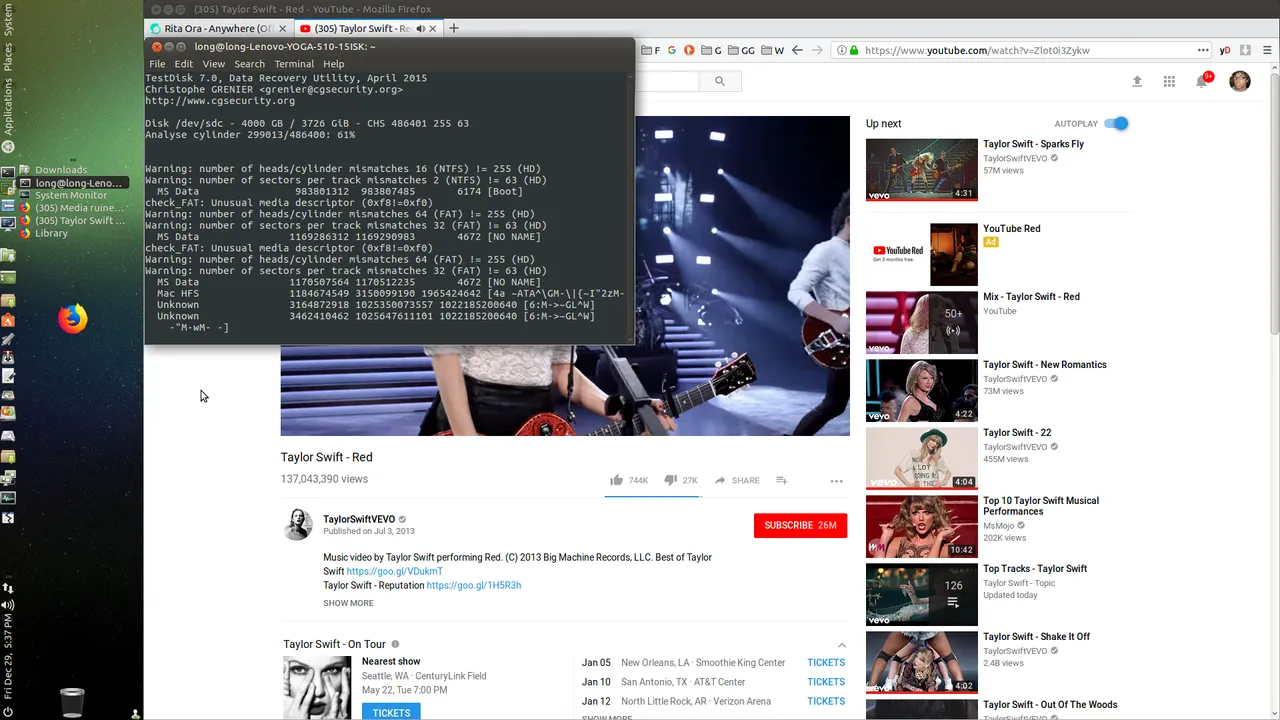Open the terminal File menu

click(x=157, y=64)
